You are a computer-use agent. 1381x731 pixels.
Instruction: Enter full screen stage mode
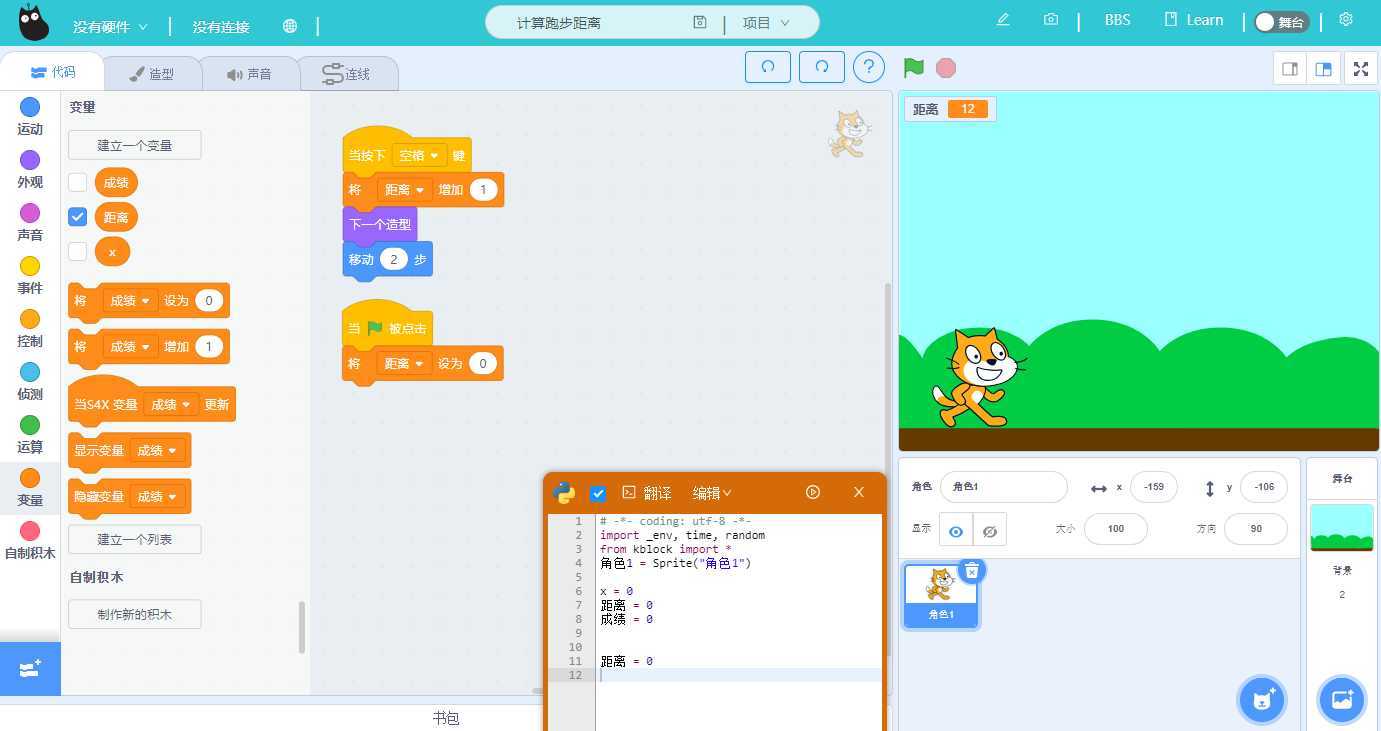(1361, 69)
